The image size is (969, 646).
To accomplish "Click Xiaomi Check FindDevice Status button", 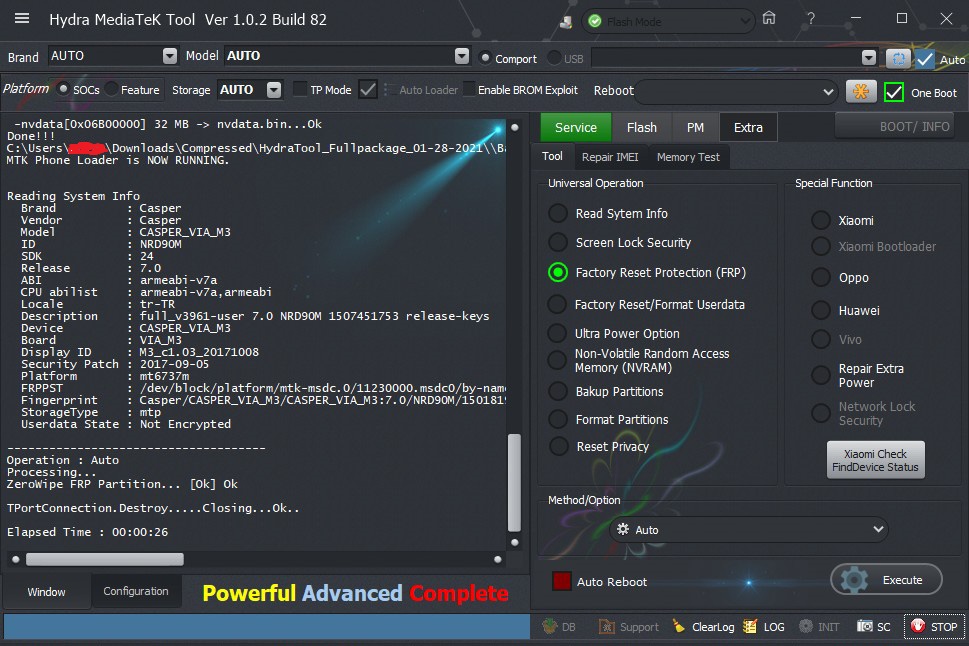I will tap(875, 460).
